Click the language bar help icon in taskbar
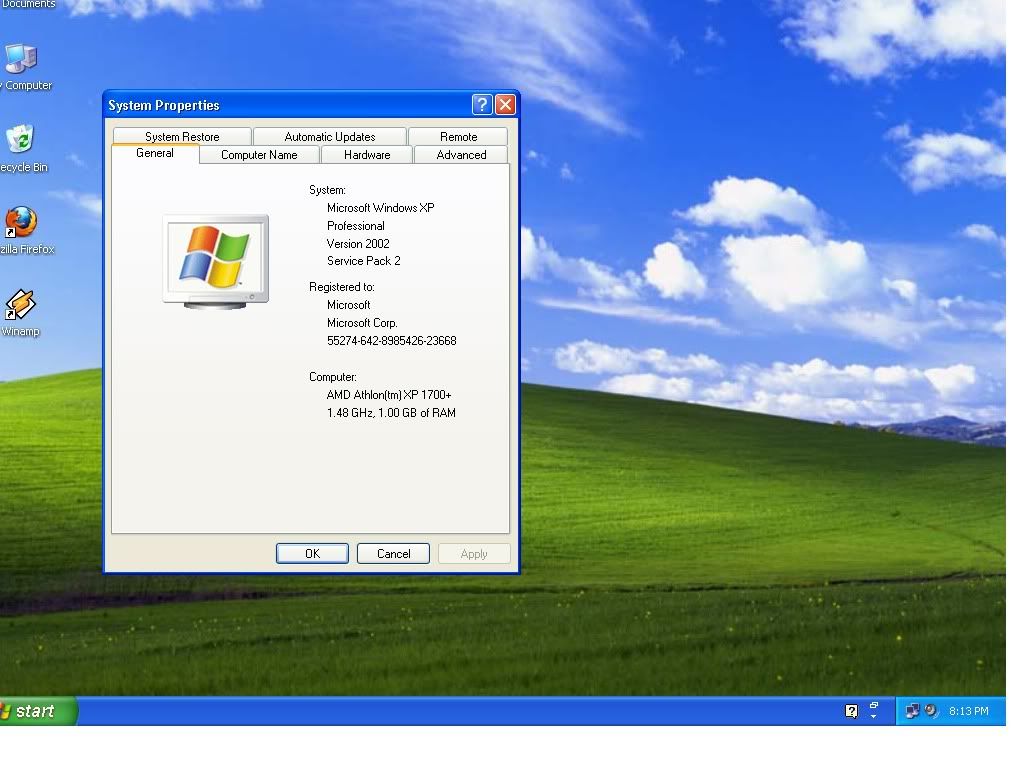This screenshot has height=768, width=1024. click(x=852, y=711)
